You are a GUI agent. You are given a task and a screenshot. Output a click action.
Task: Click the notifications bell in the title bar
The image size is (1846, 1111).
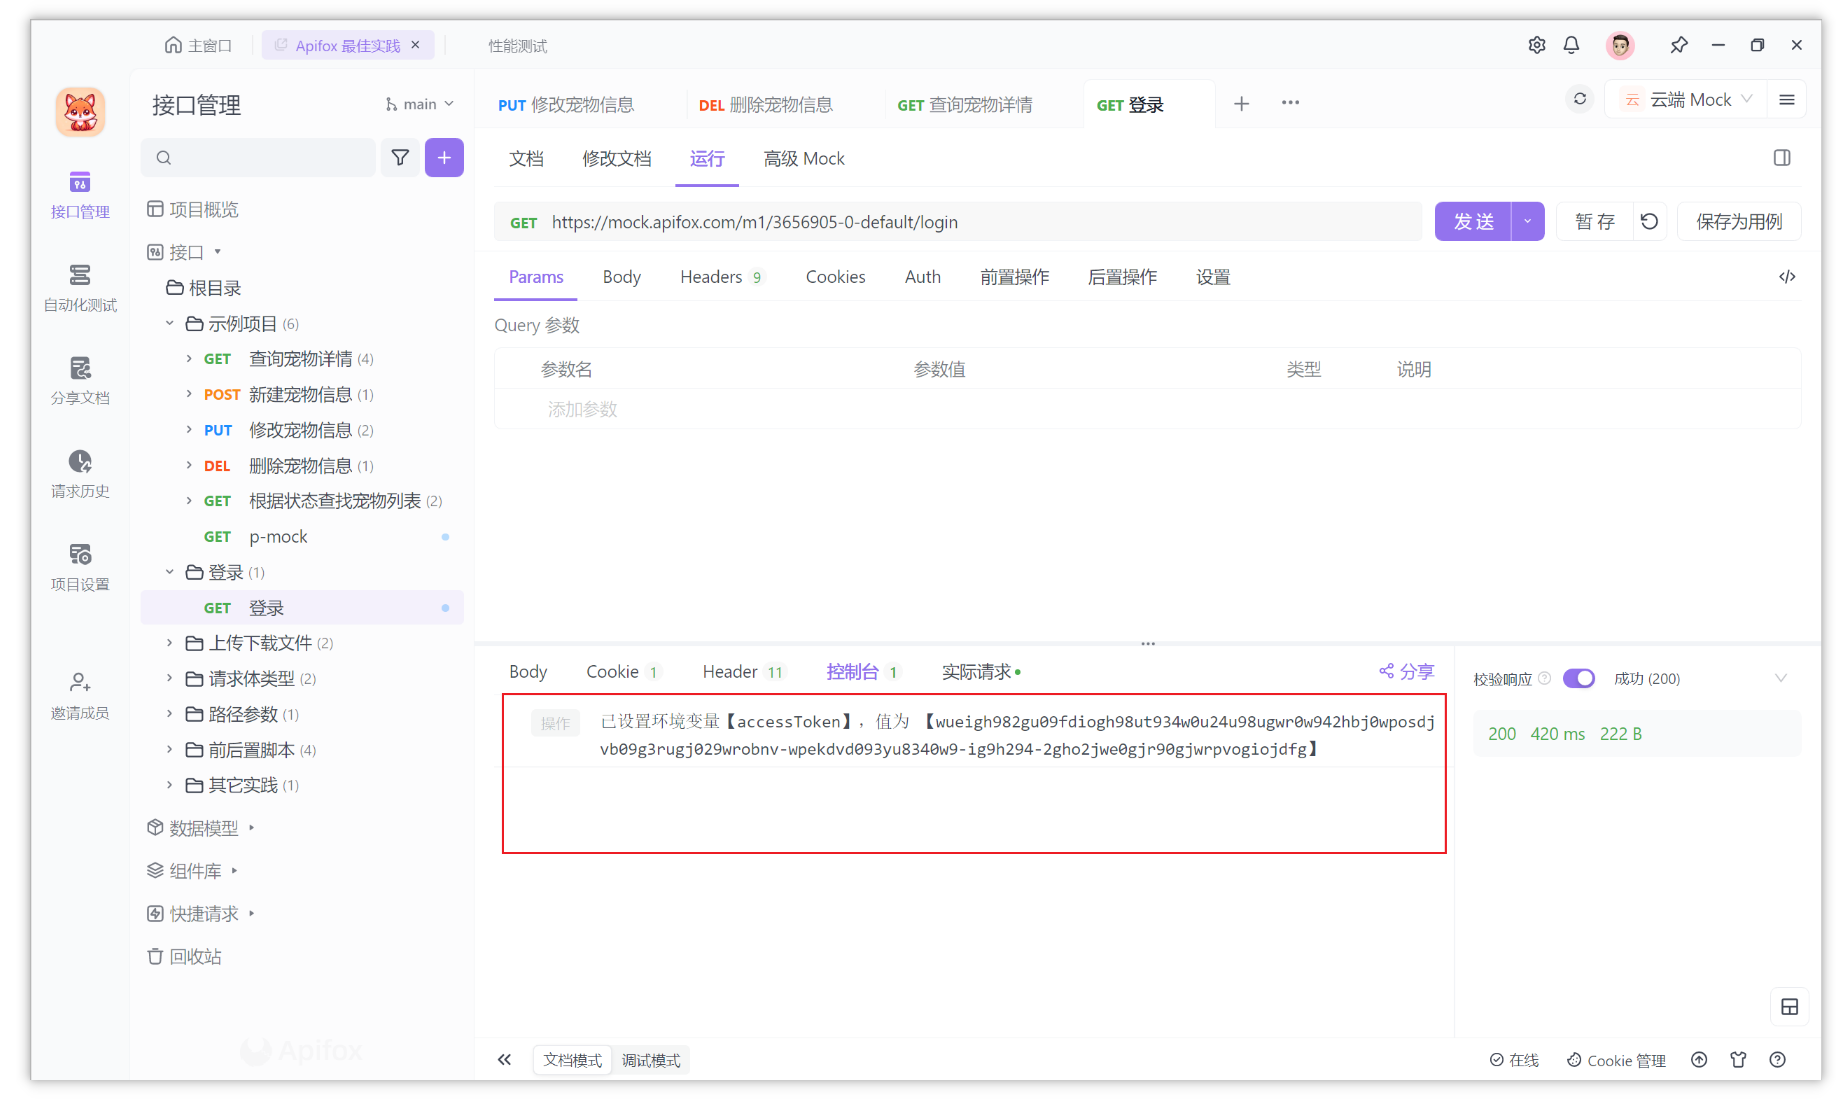coord(1571,45)
